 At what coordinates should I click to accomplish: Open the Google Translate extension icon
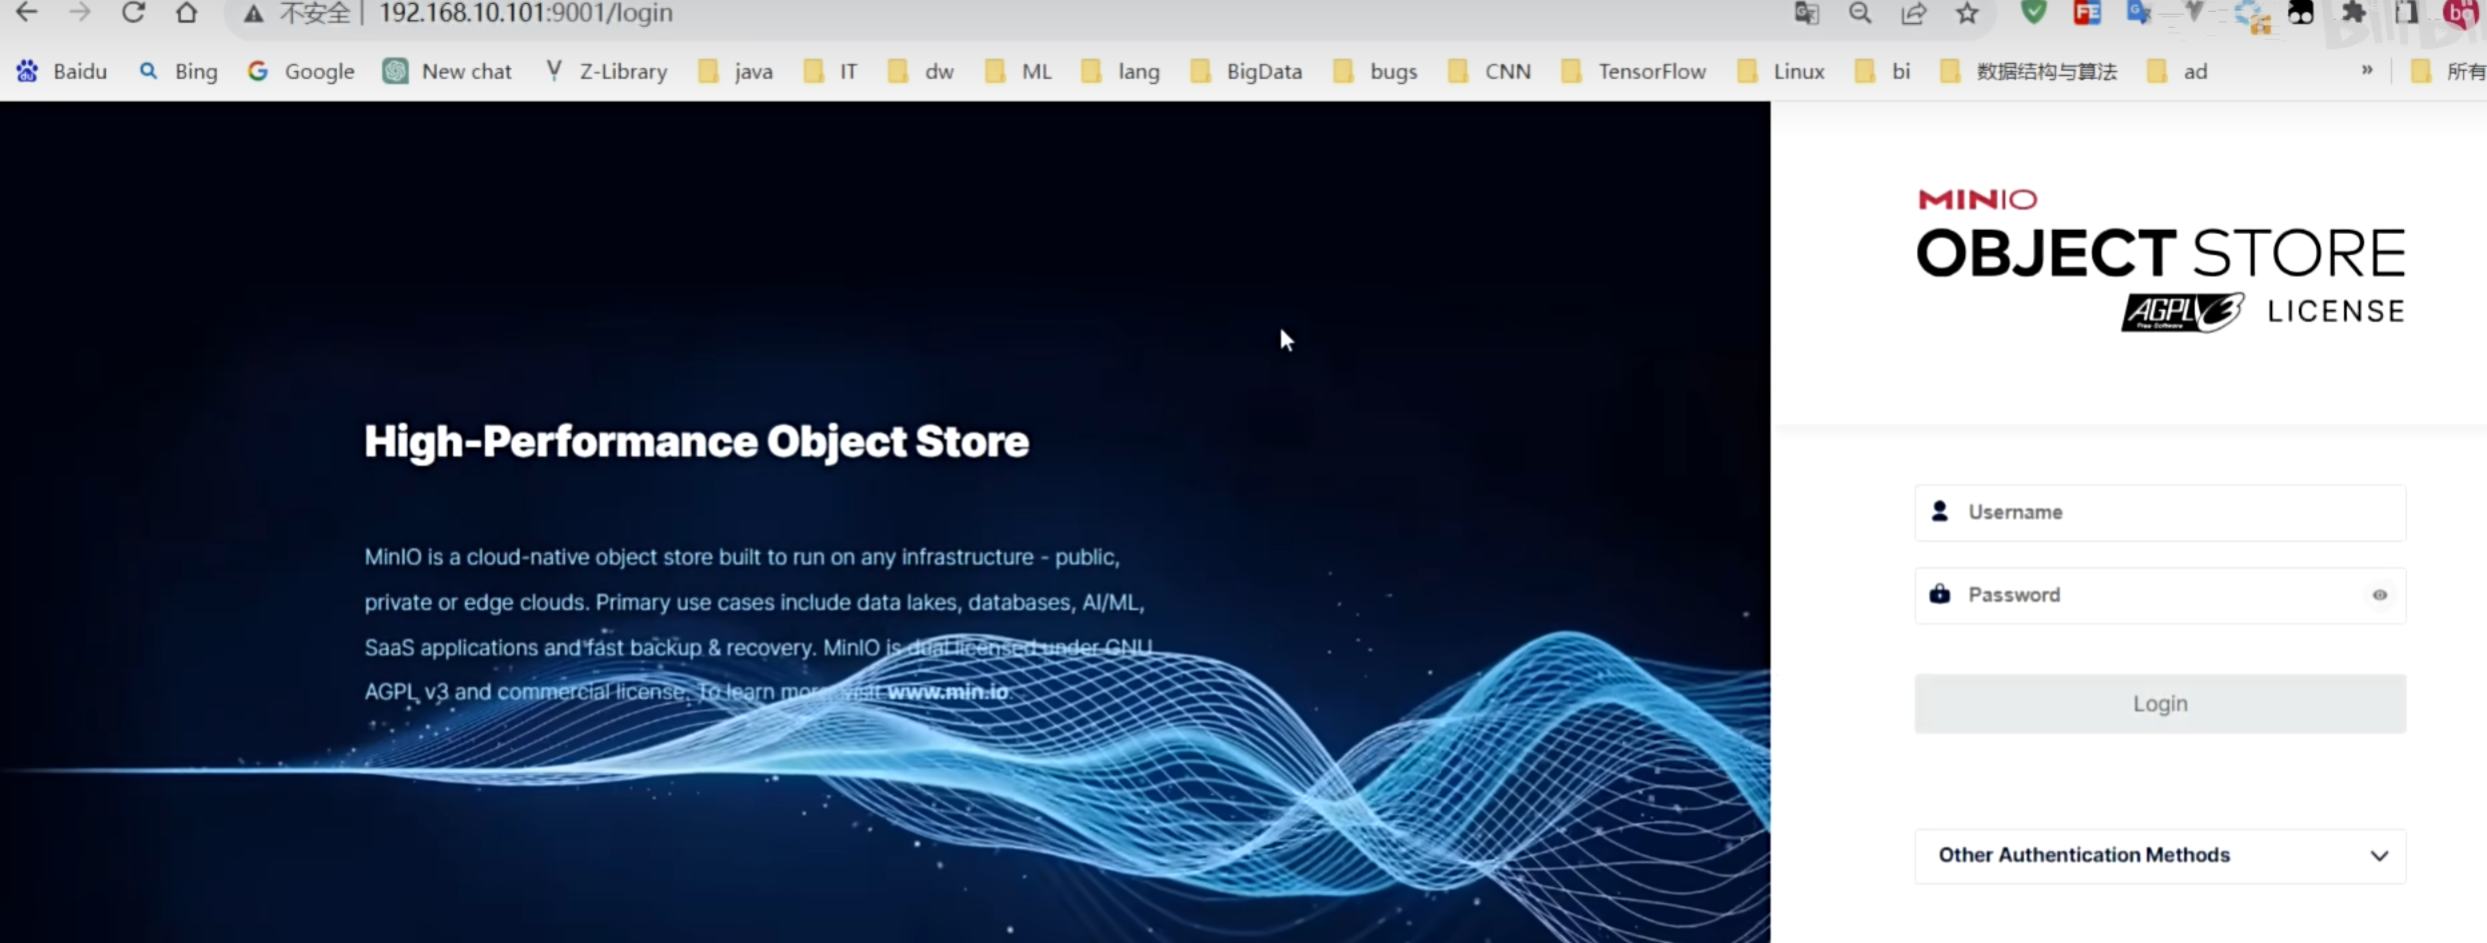pos(2139,12)
